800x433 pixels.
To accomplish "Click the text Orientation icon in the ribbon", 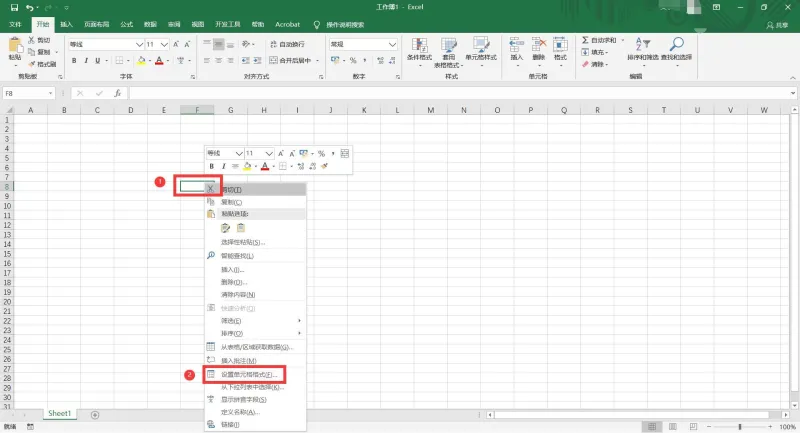I will point(246,44).
